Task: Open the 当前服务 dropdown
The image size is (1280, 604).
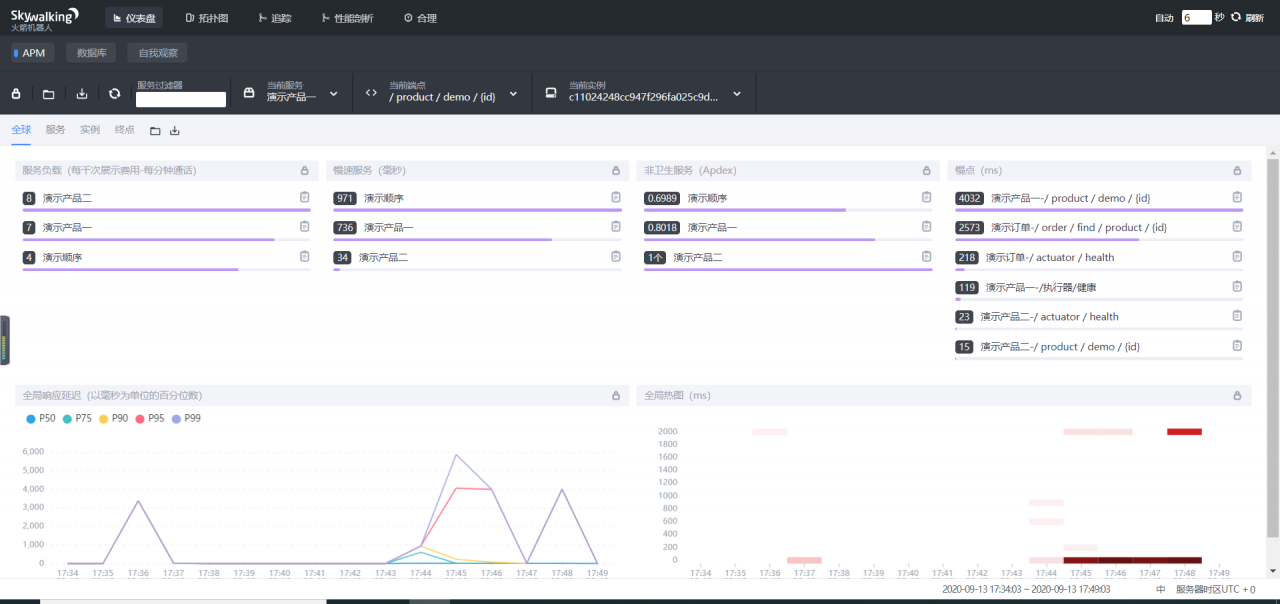Action: (x=333, y=93)
